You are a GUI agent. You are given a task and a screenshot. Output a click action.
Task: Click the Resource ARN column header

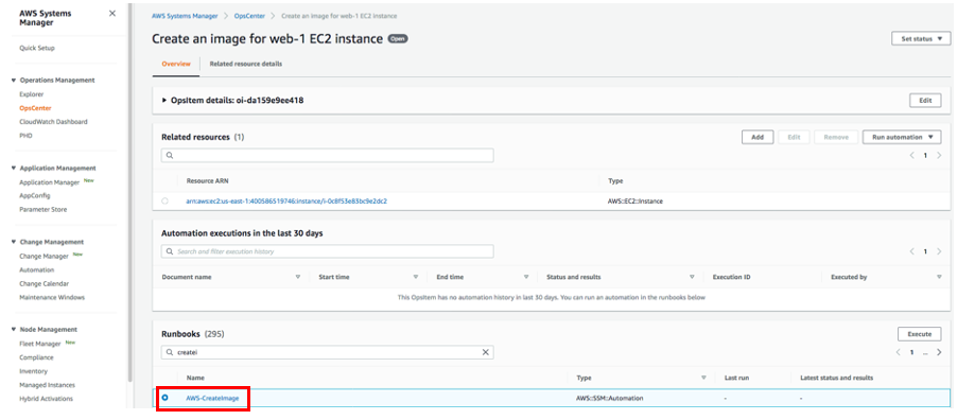[207, 181]
